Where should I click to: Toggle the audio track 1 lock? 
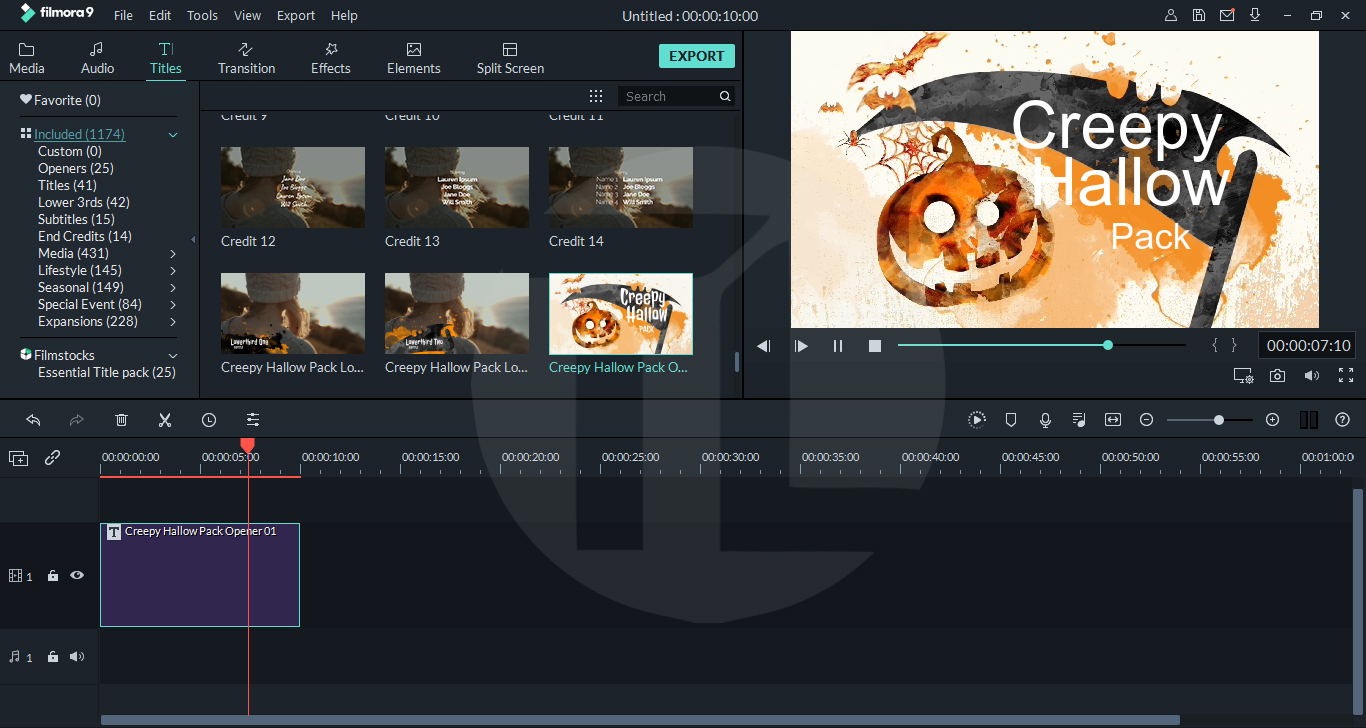[x=53, y=657]
